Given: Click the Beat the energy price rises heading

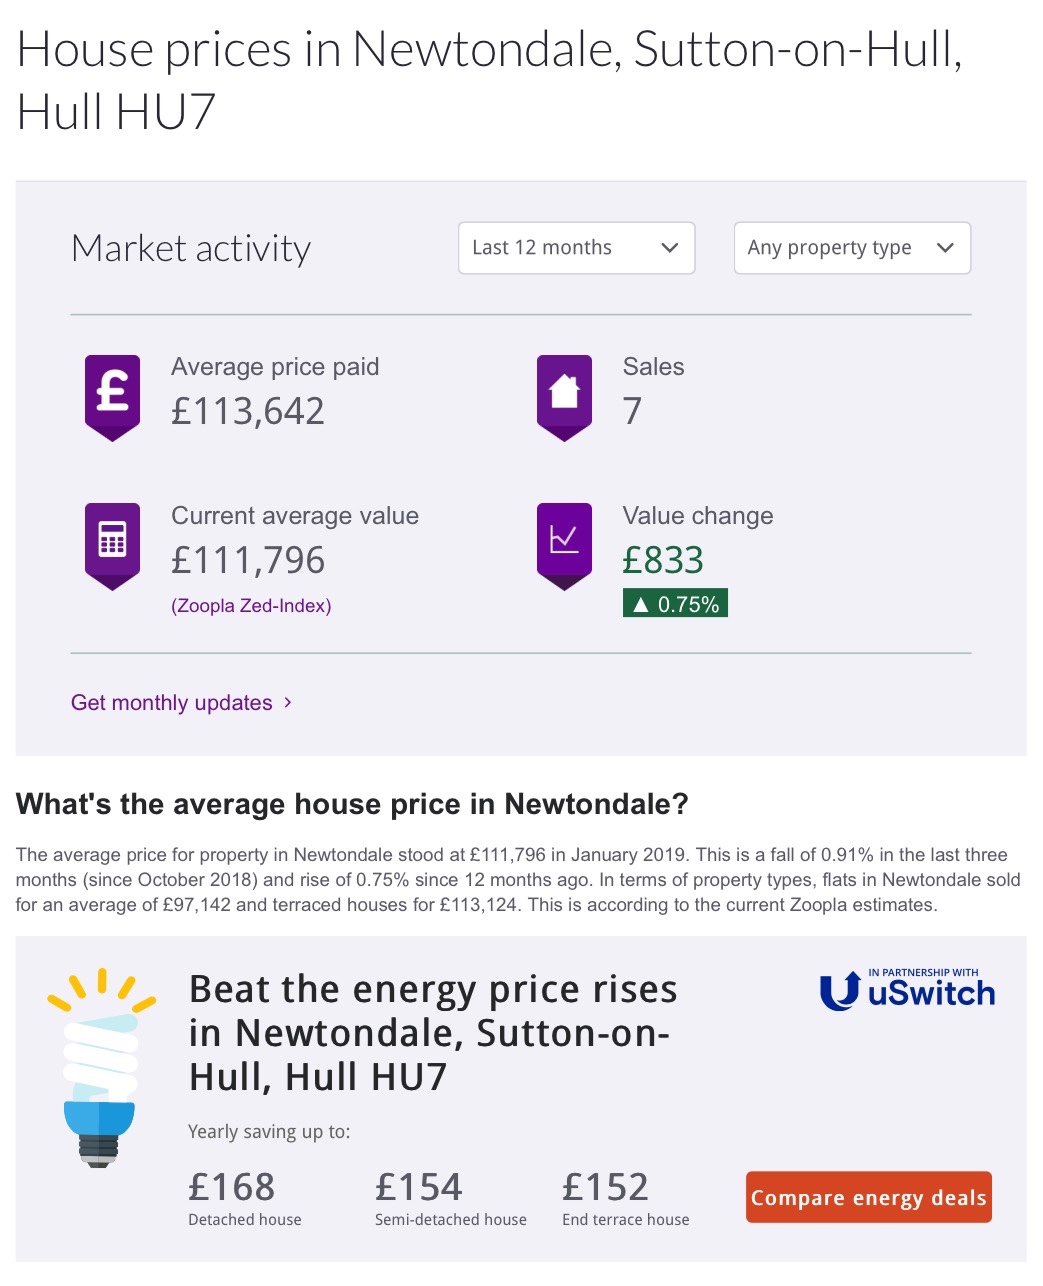Looking at the screenshot, I should [x=433, y=1033].
